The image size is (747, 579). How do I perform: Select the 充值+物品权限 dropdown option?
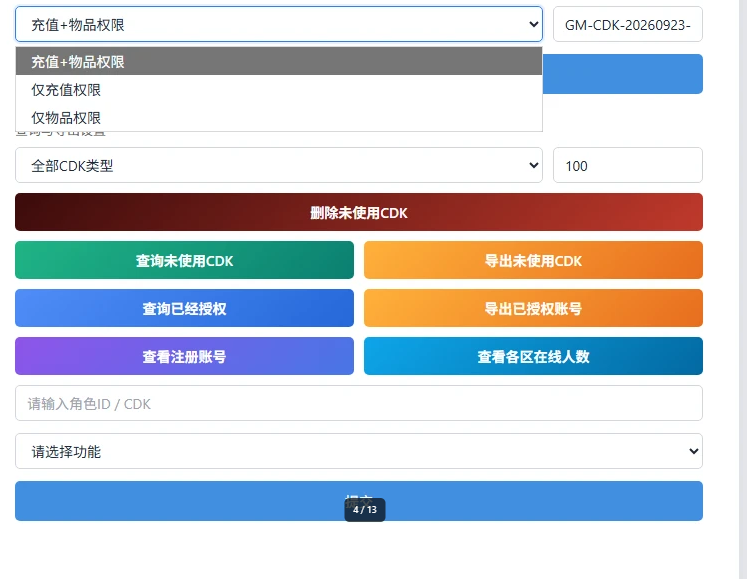[x=279, y=61]
